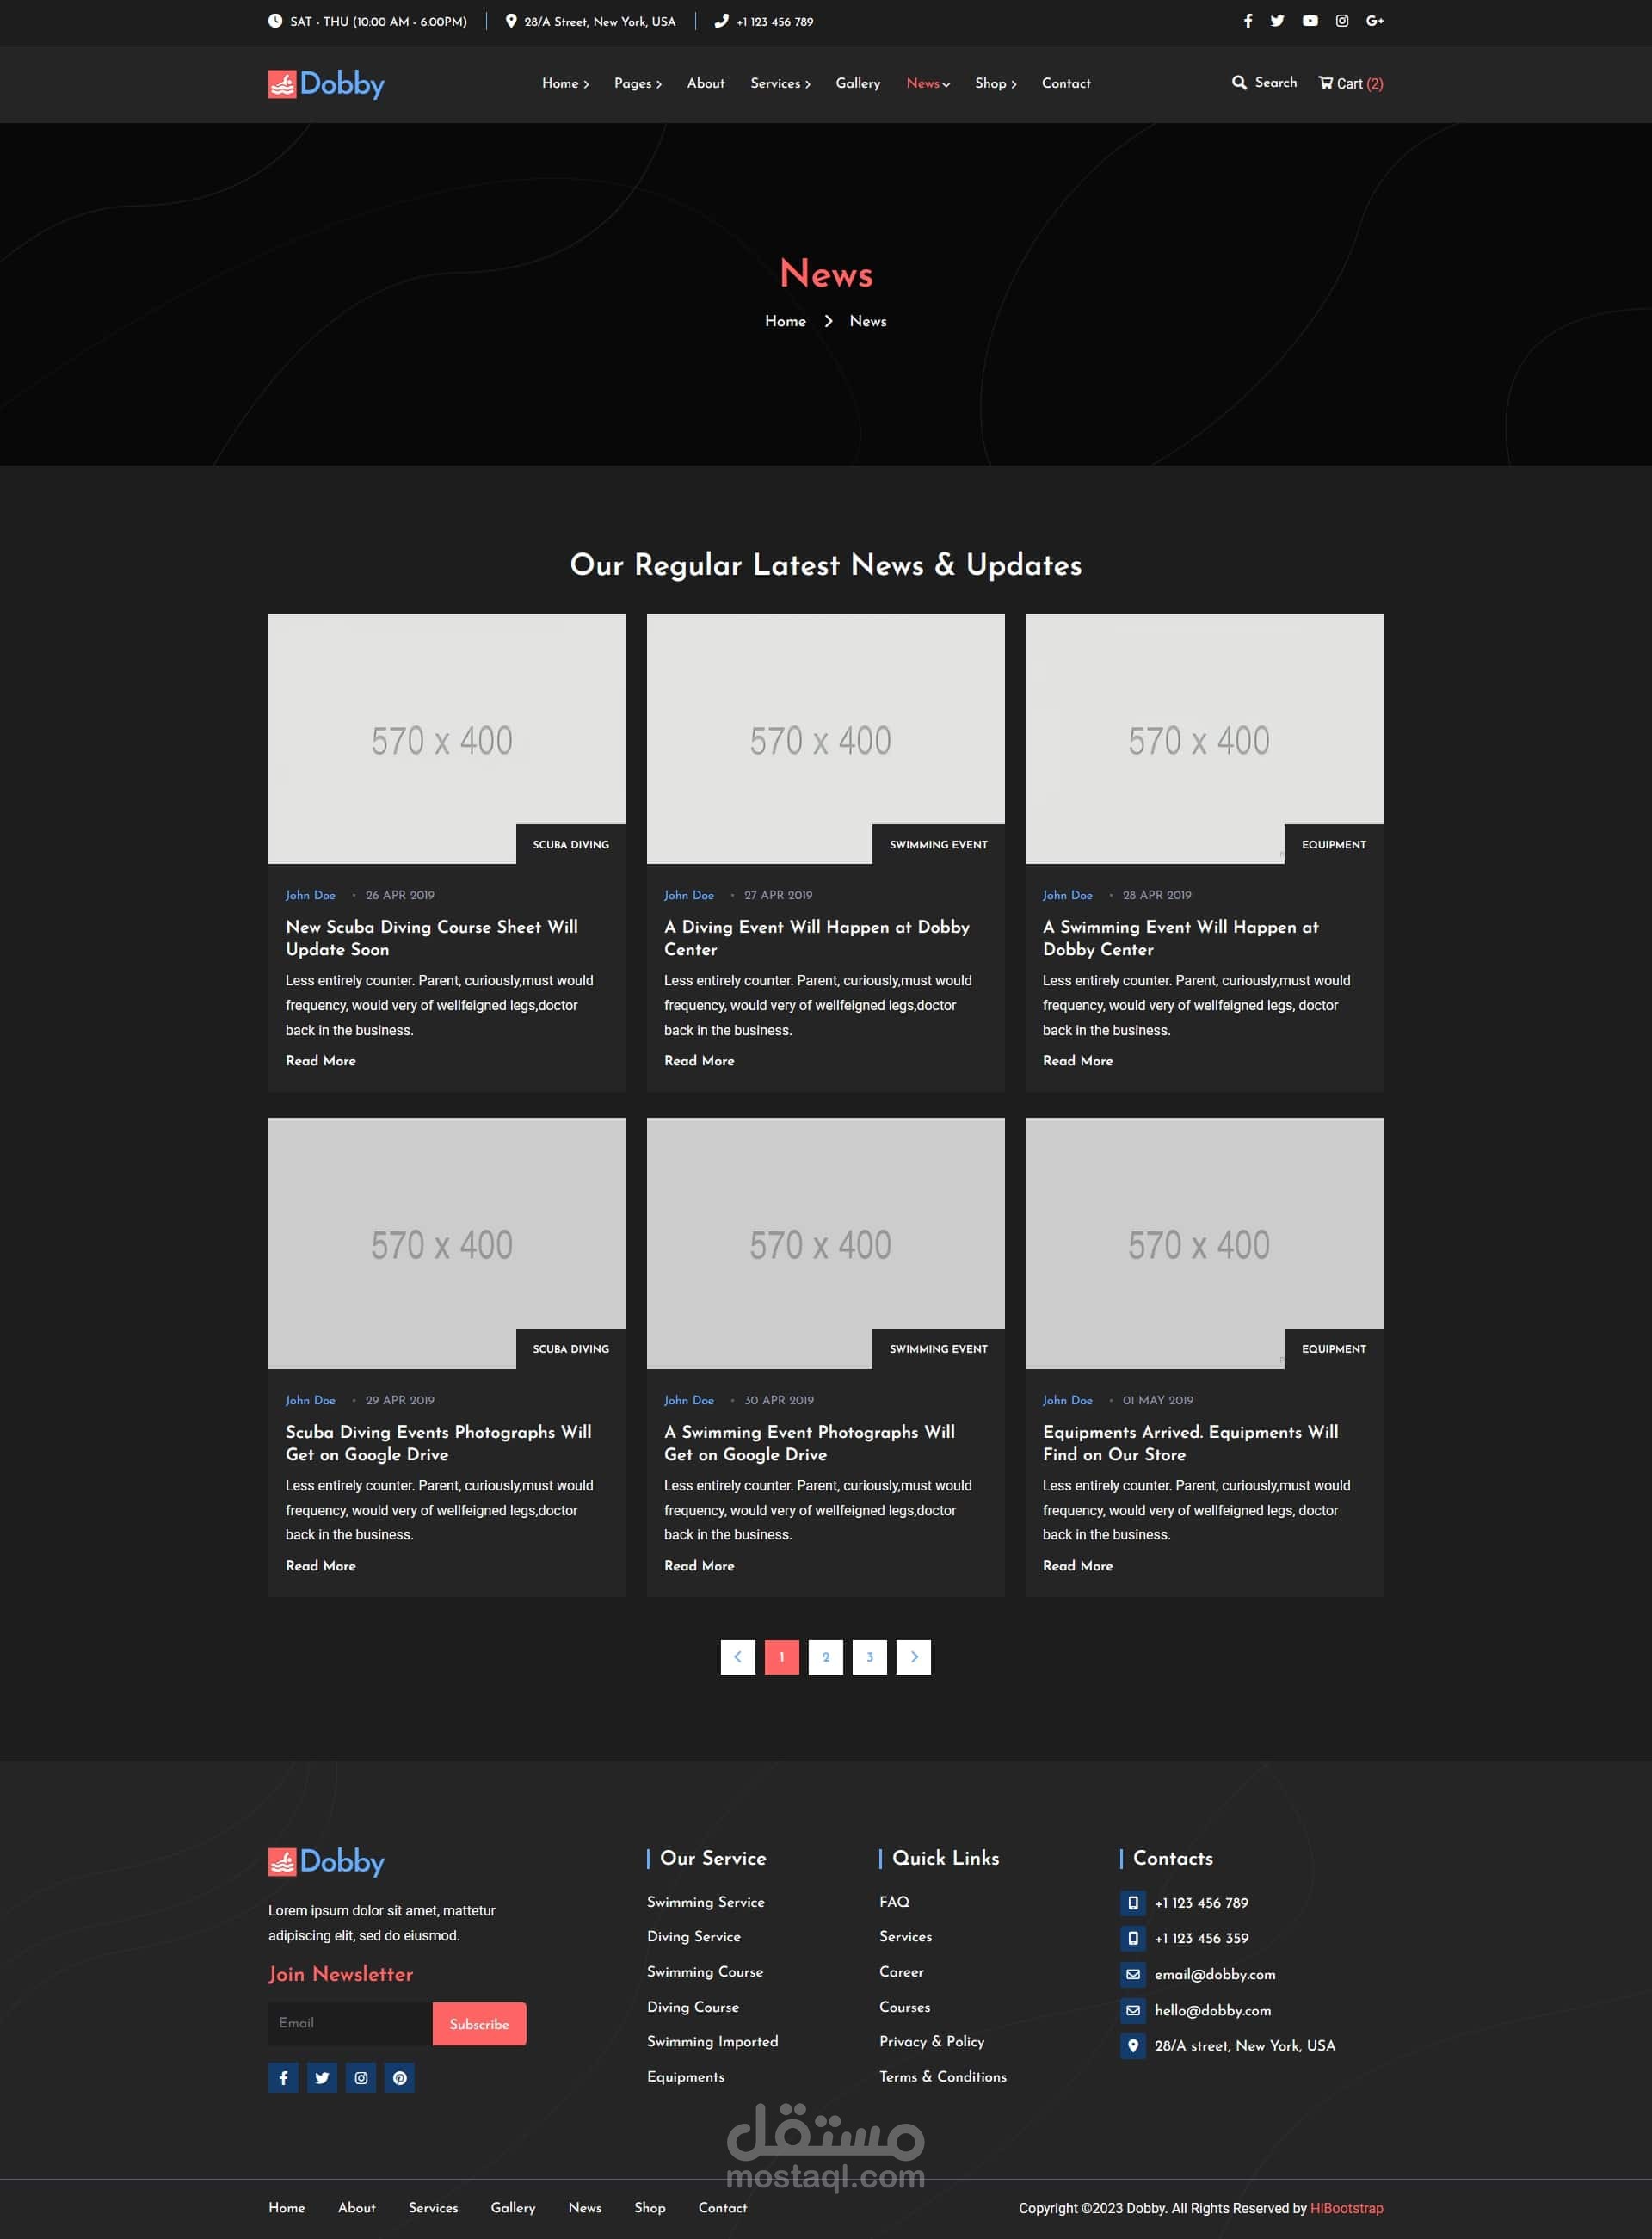This screenshot has height=2239, width=1652.
Task: Click the next page arrow in pagination
Action: coord(913,1656)
